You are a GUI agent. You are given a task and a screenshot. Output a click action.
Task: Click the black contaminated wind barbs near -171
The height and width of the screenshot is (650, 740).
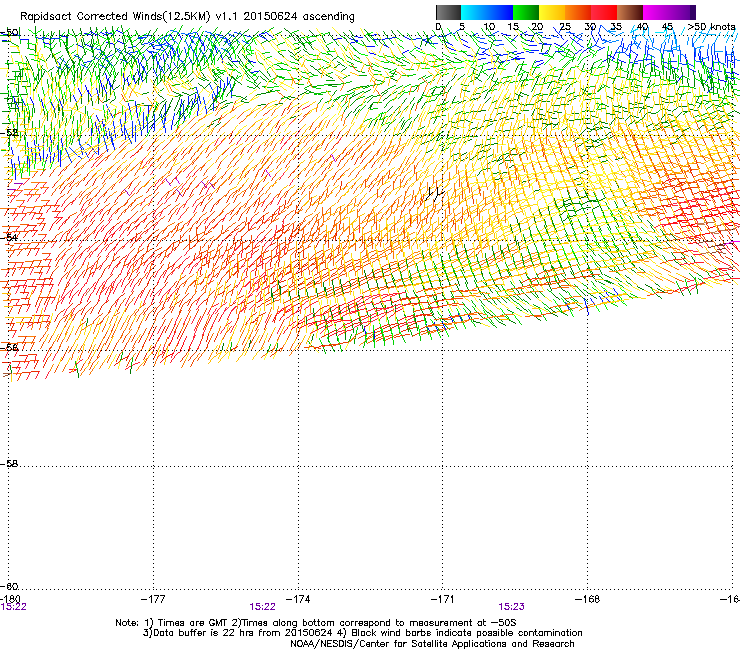click(x=434, y=193)
